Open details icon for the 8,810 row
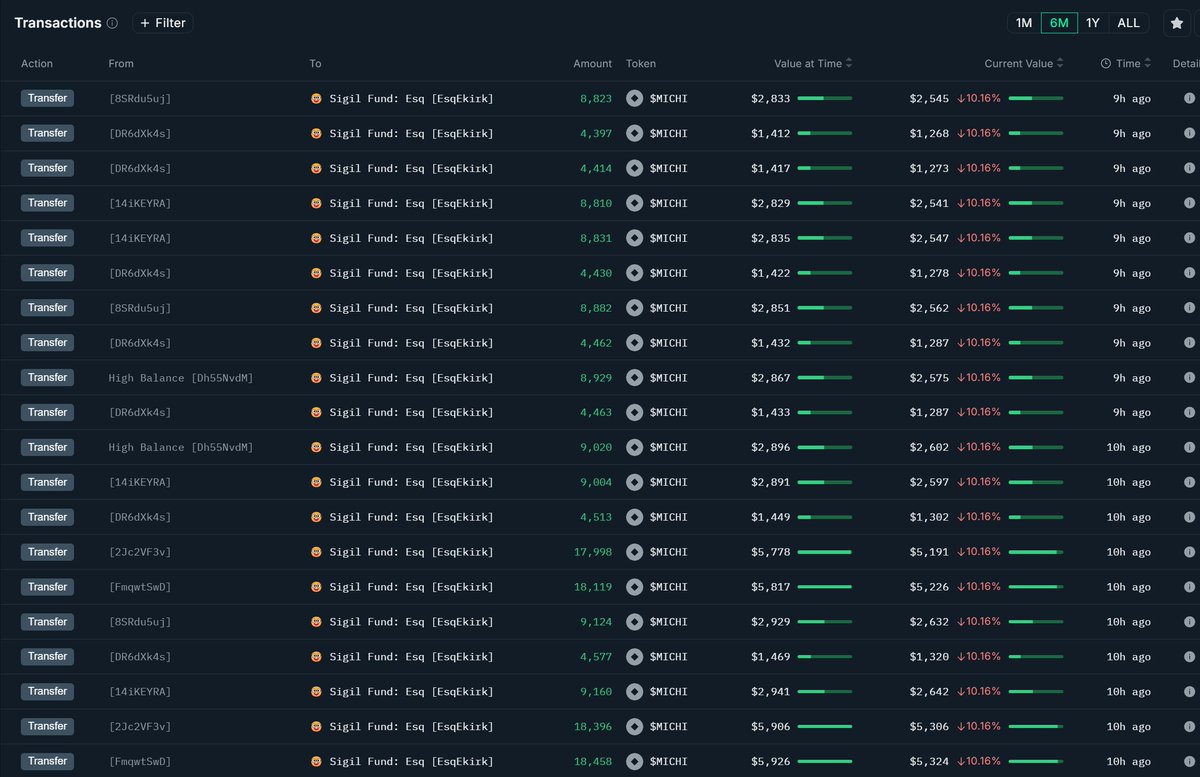The width and height of the screenshot is (1200, 777). [x=1189, y=203]
